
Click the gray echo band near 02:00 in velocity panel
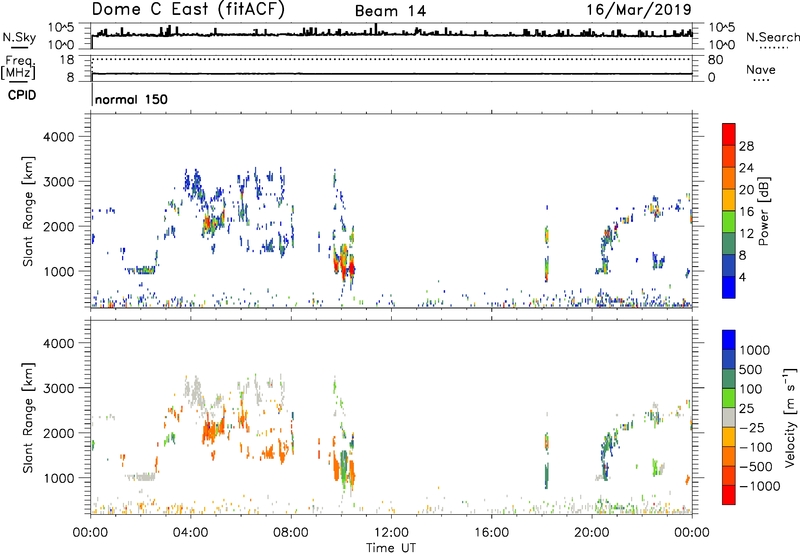140,477
